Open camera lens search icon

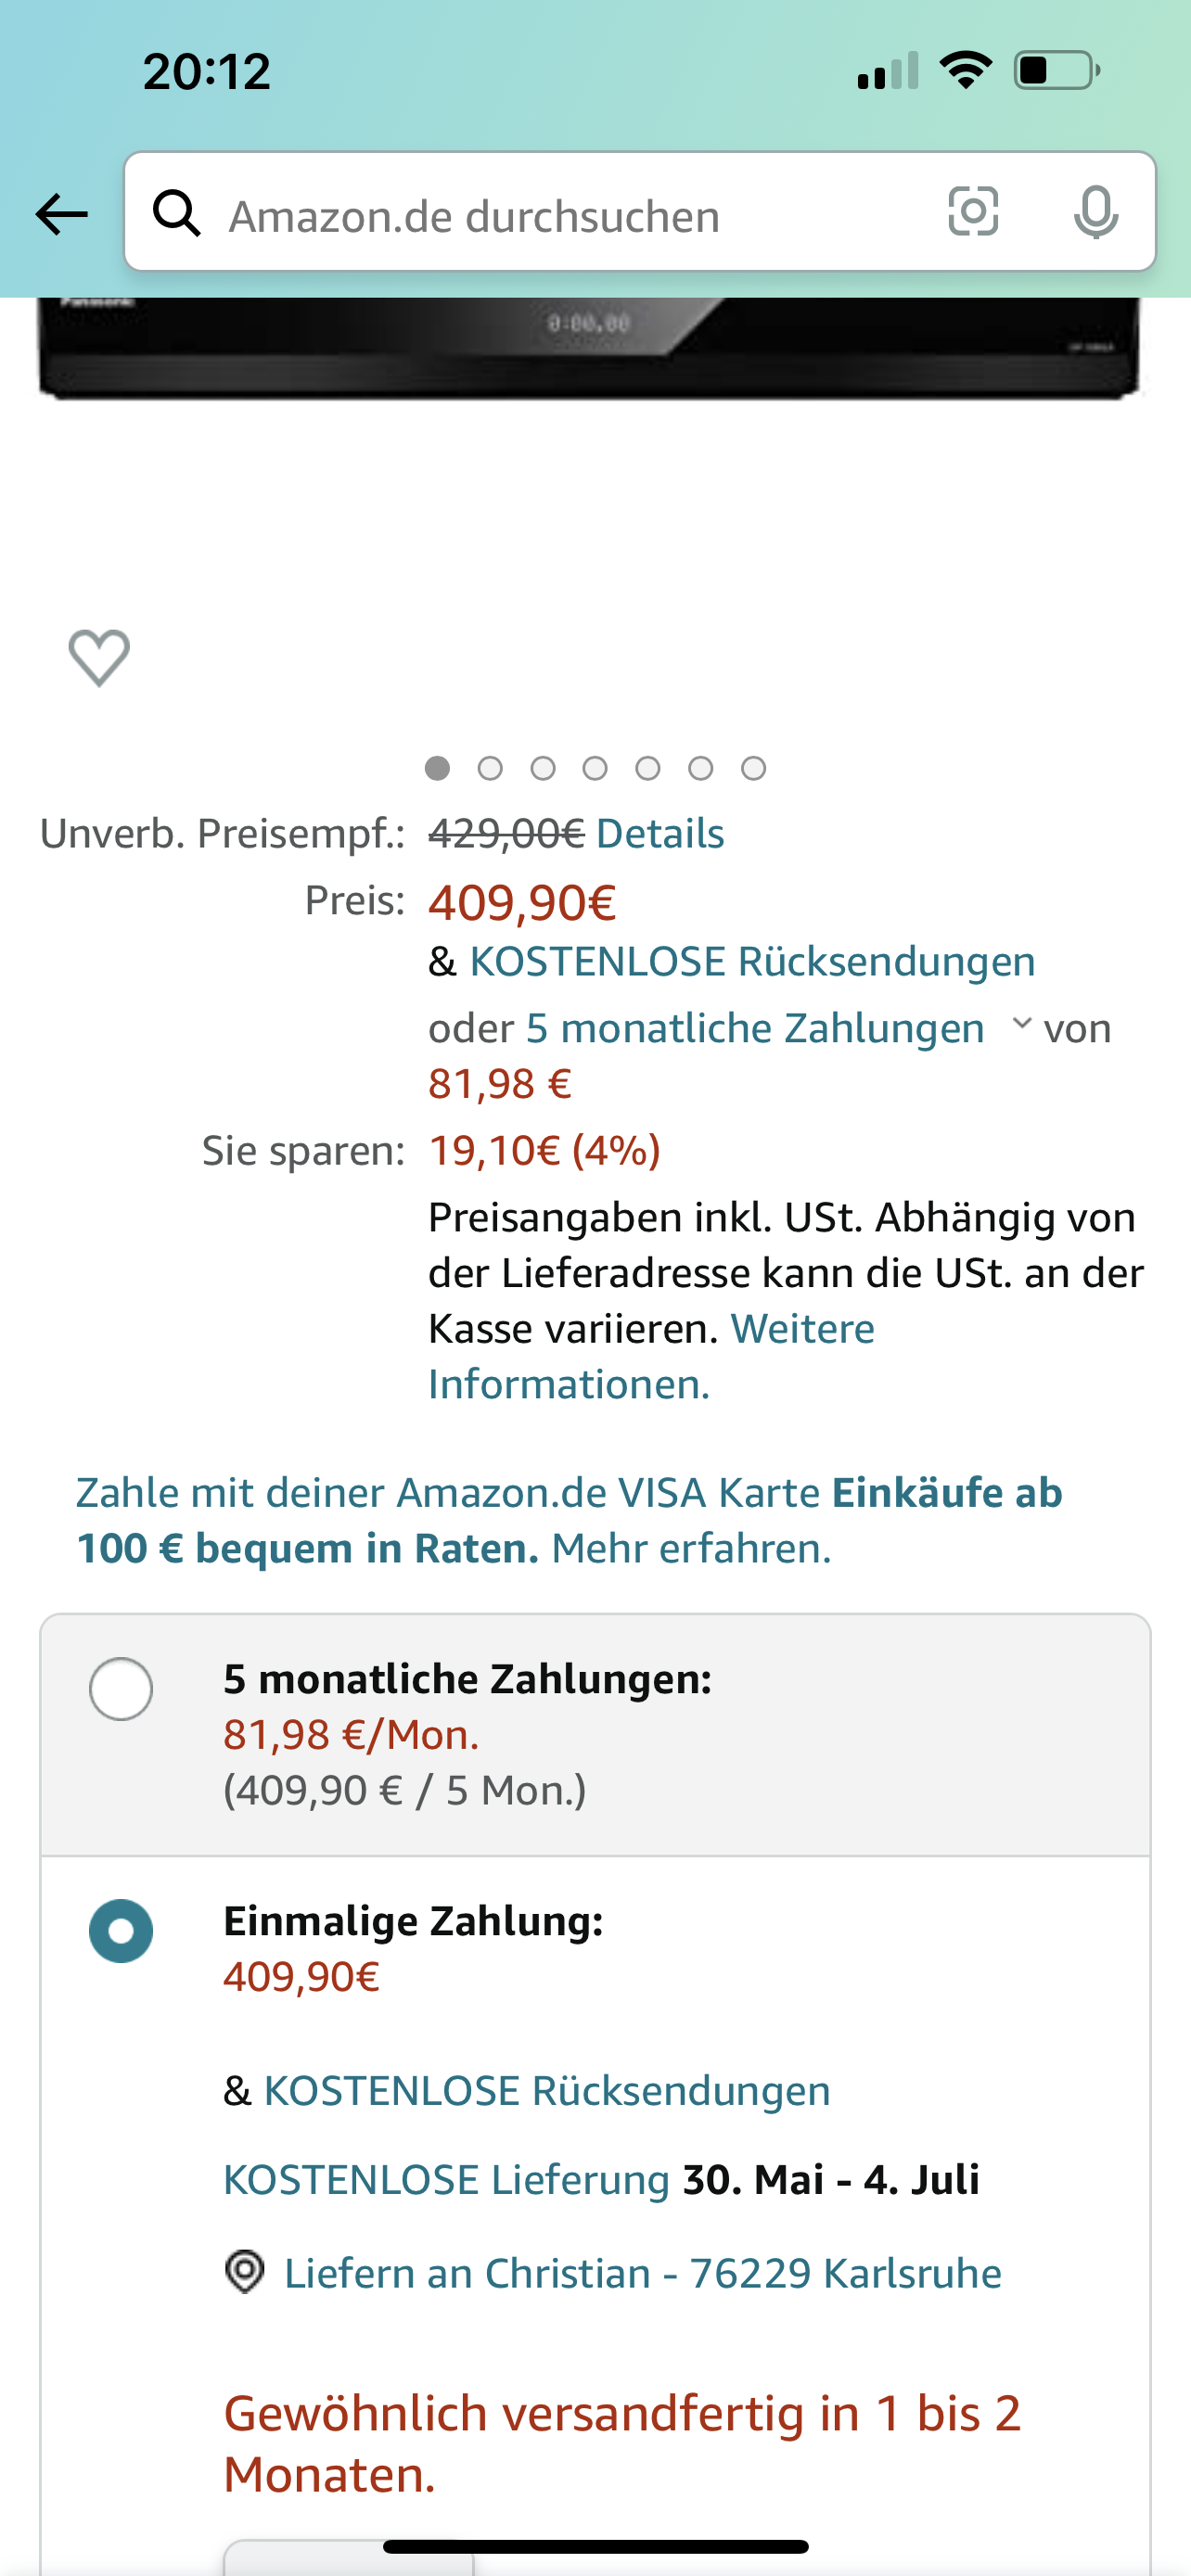(973, 211)
